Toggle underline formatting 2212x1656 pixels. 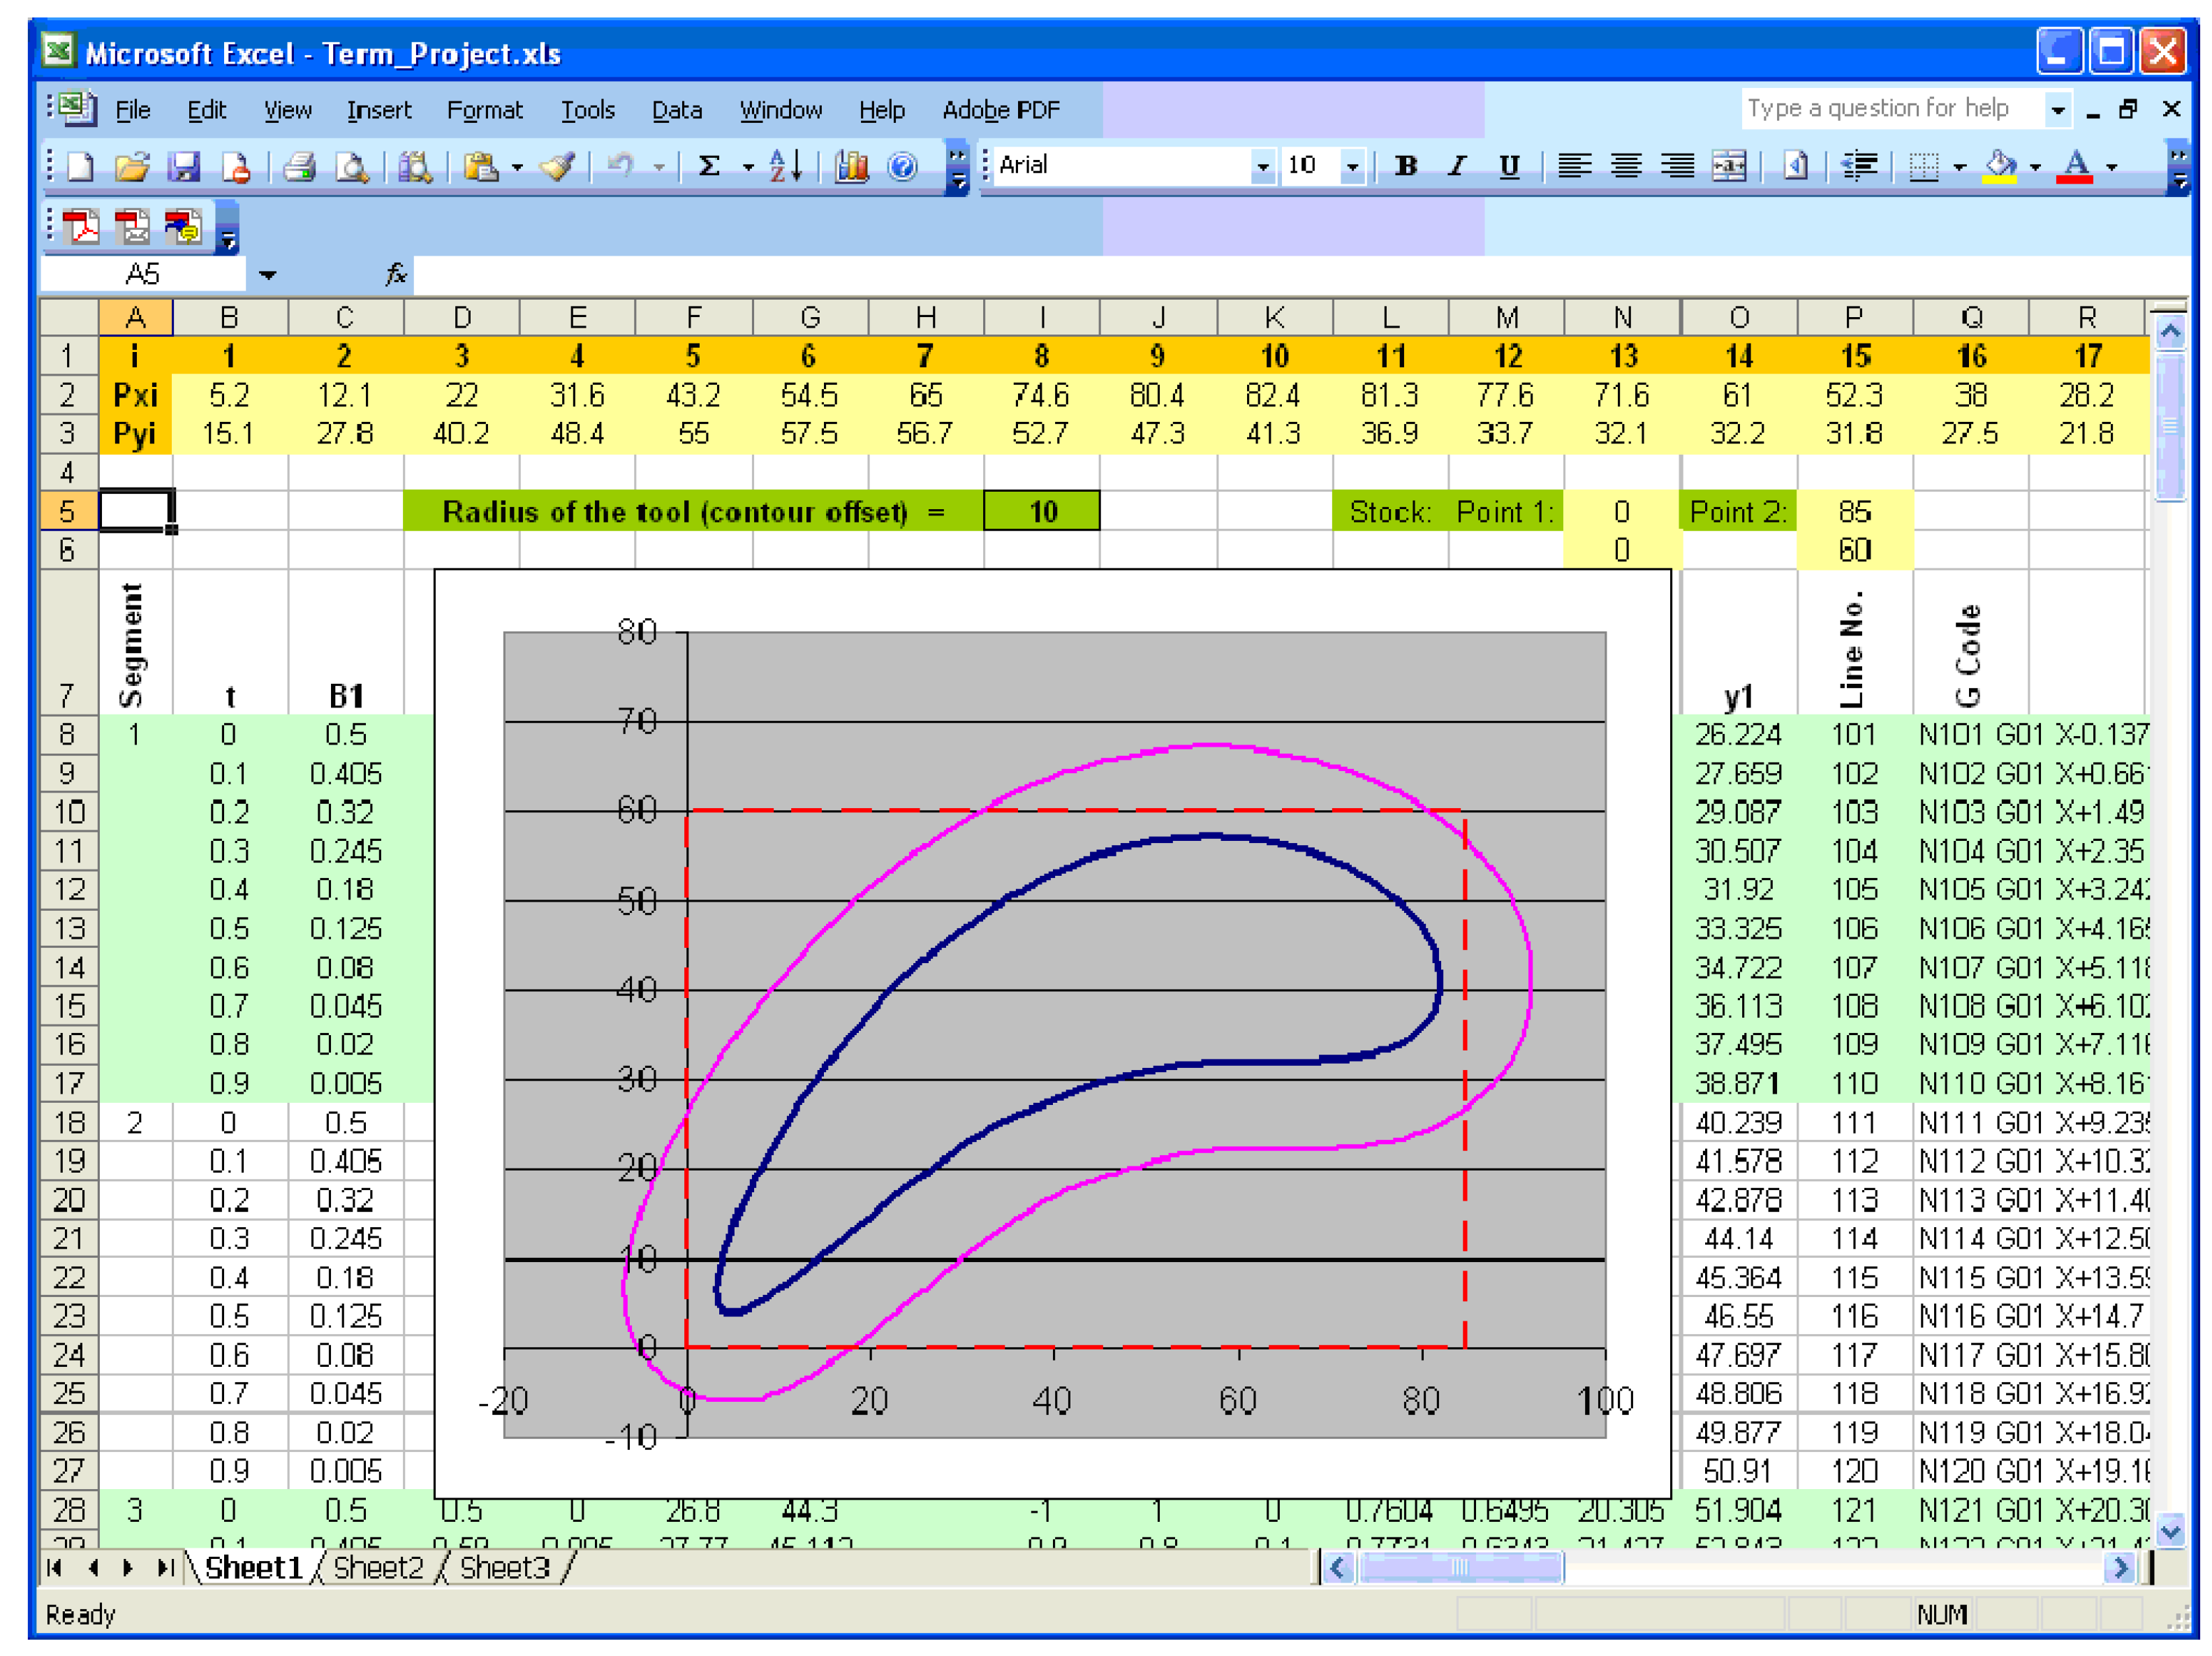(x=1509, y=166)
